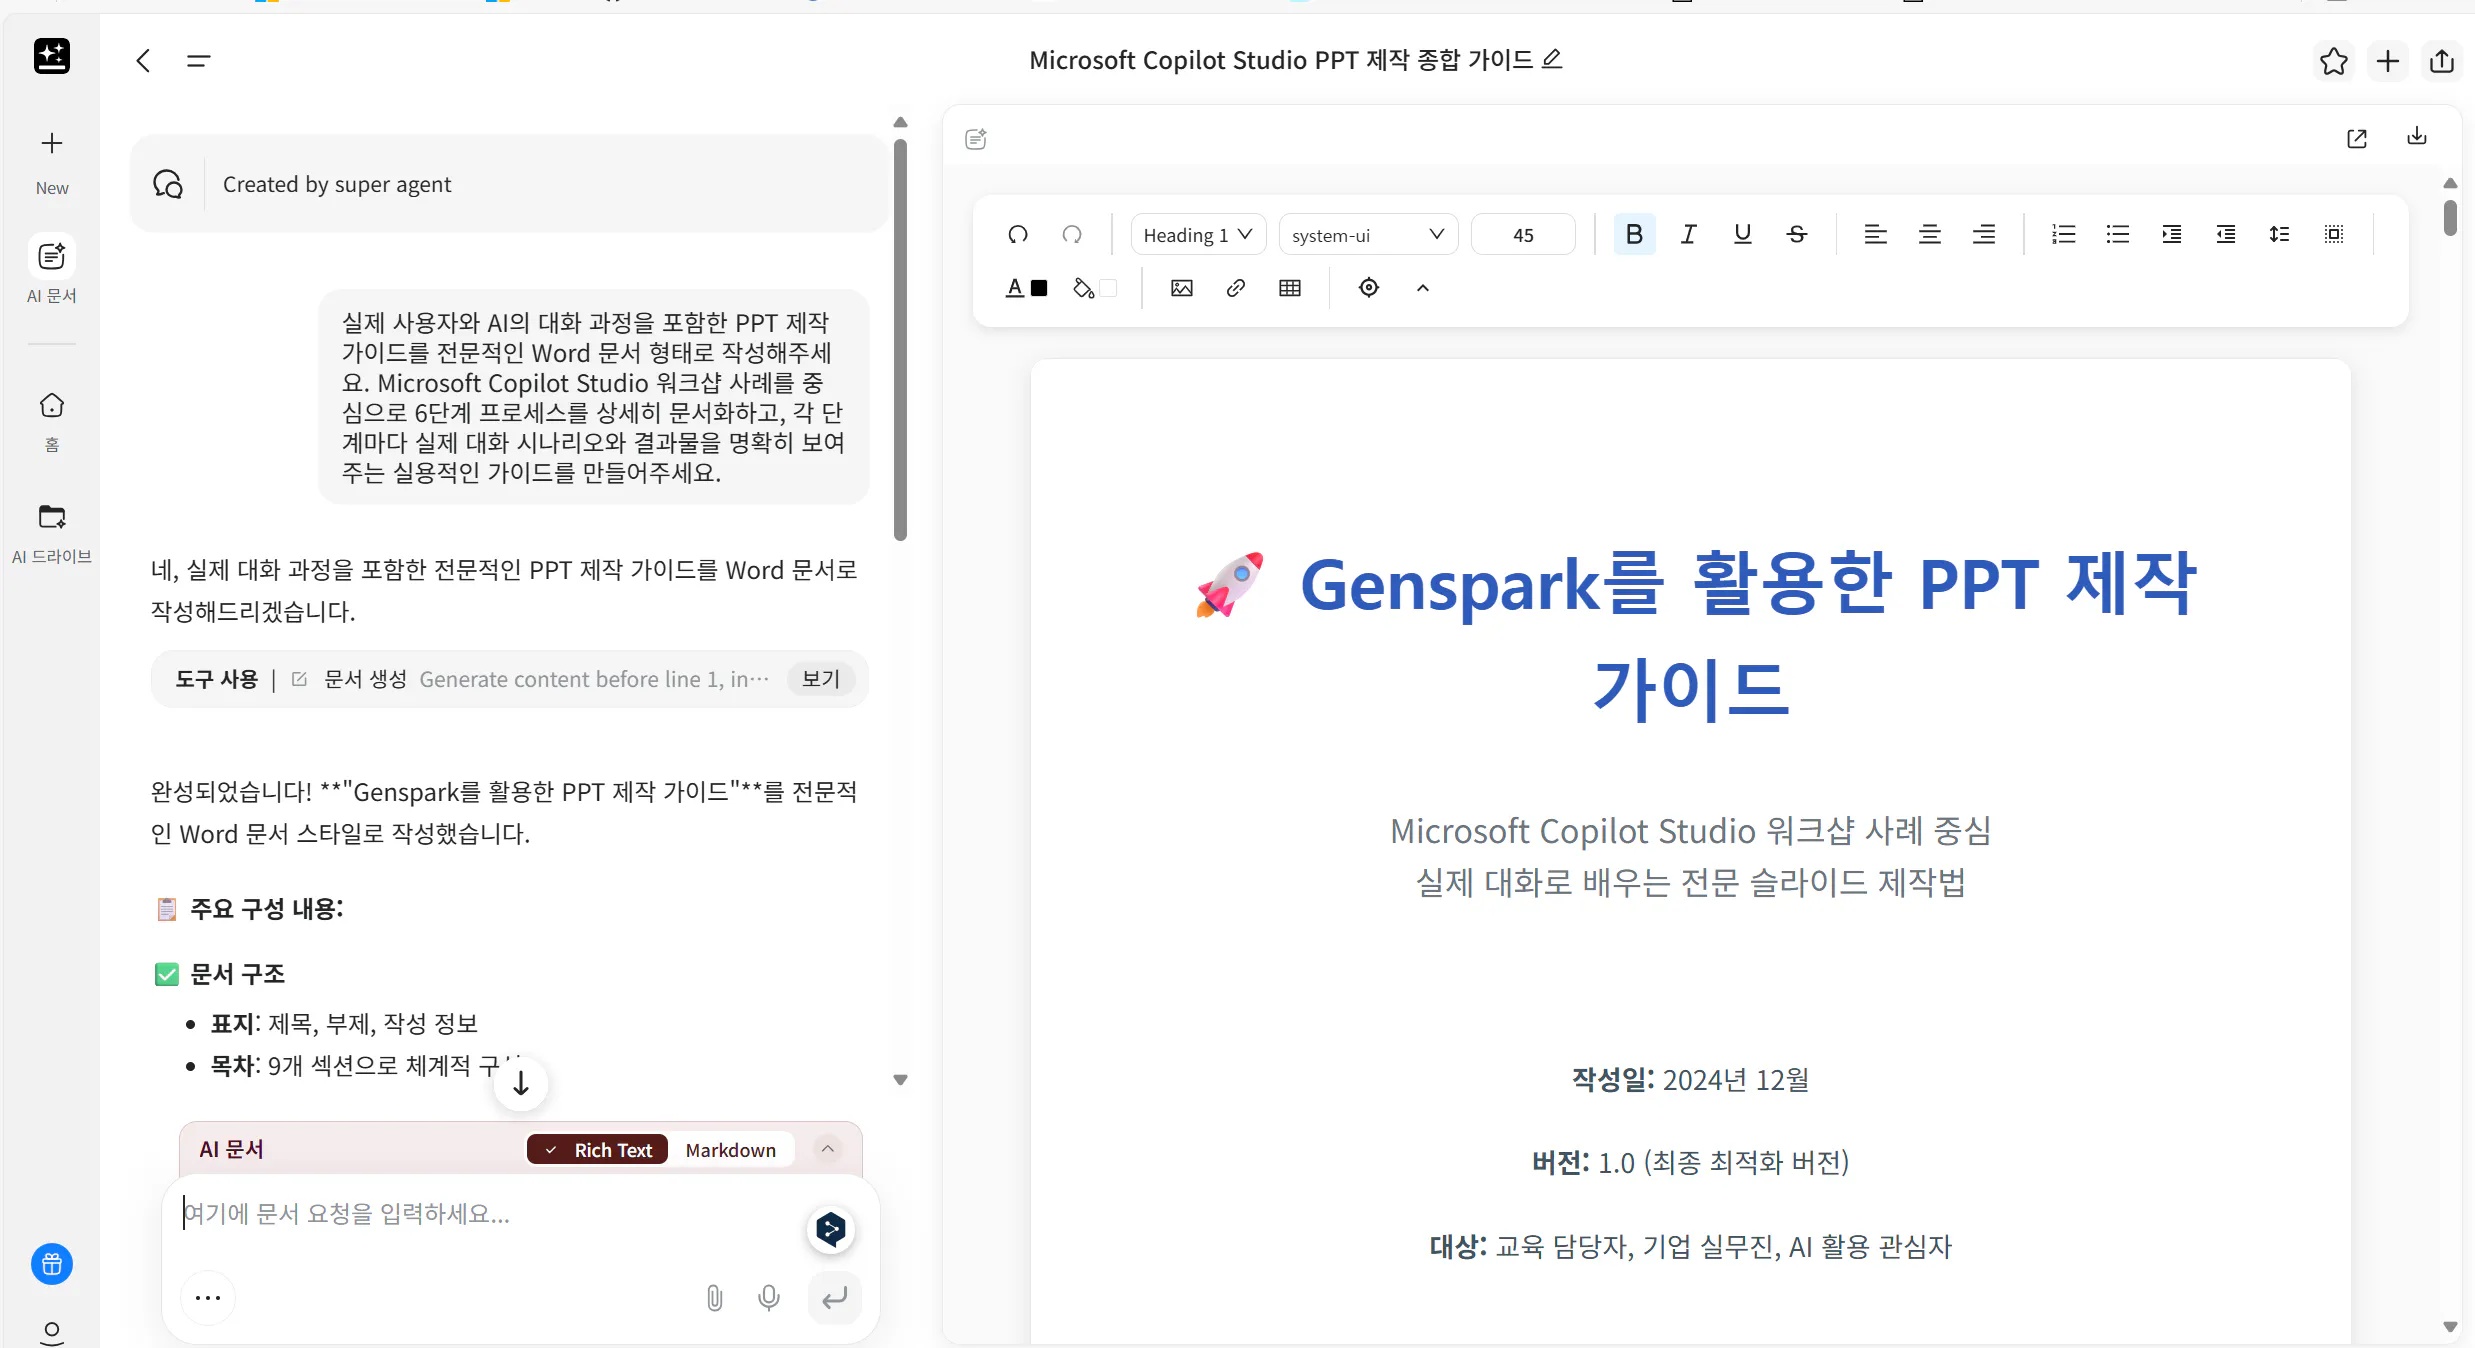
Task: Click the 보기 button for tool usage
Action: pos(820,679)
